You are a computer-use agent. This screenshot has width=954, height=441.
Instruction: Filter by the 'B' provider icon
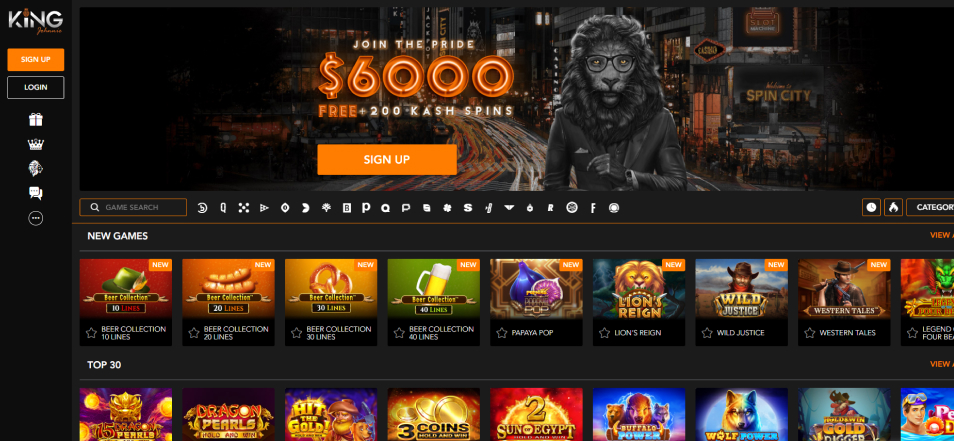[x=347, y=208]
